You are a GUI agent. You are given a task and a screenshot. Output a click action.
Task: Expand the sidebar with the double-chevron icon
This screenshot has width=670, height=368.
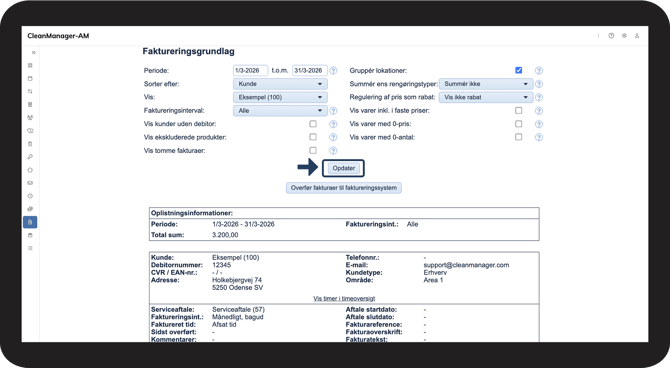tap(33, 53)
